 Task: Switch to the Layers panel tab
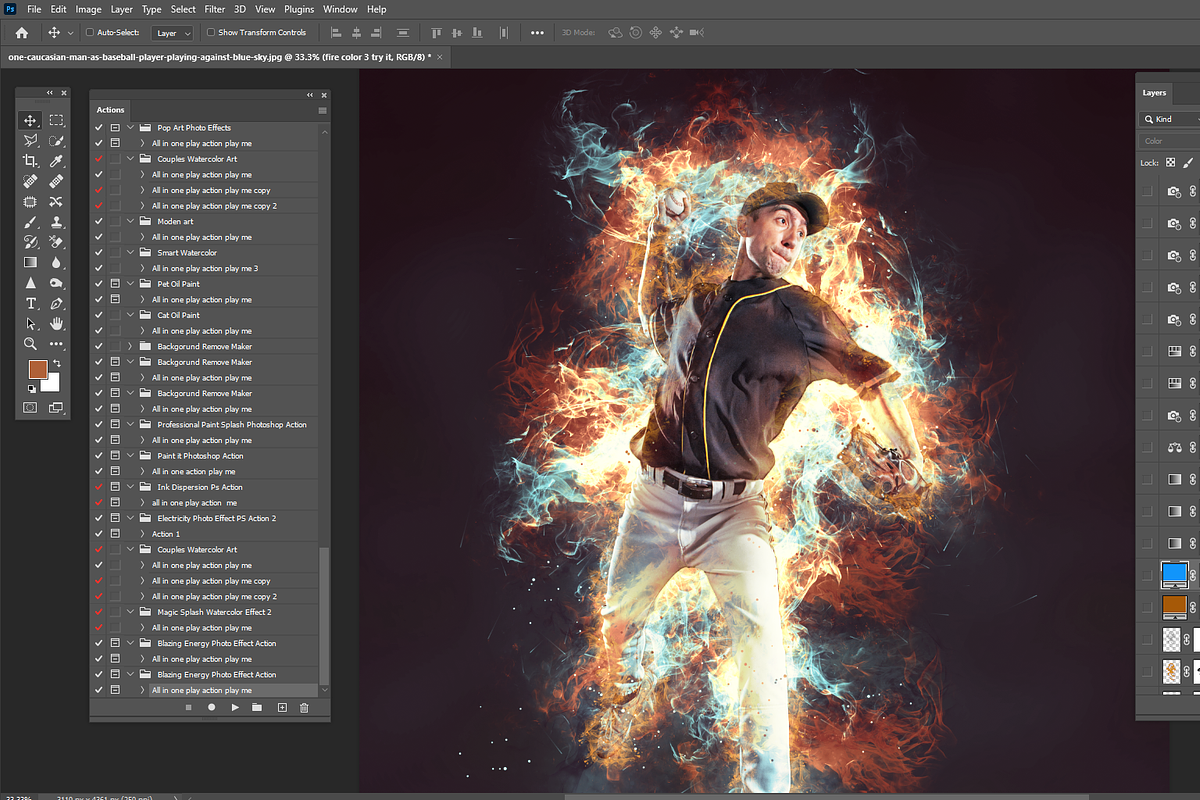[1154, 92]
